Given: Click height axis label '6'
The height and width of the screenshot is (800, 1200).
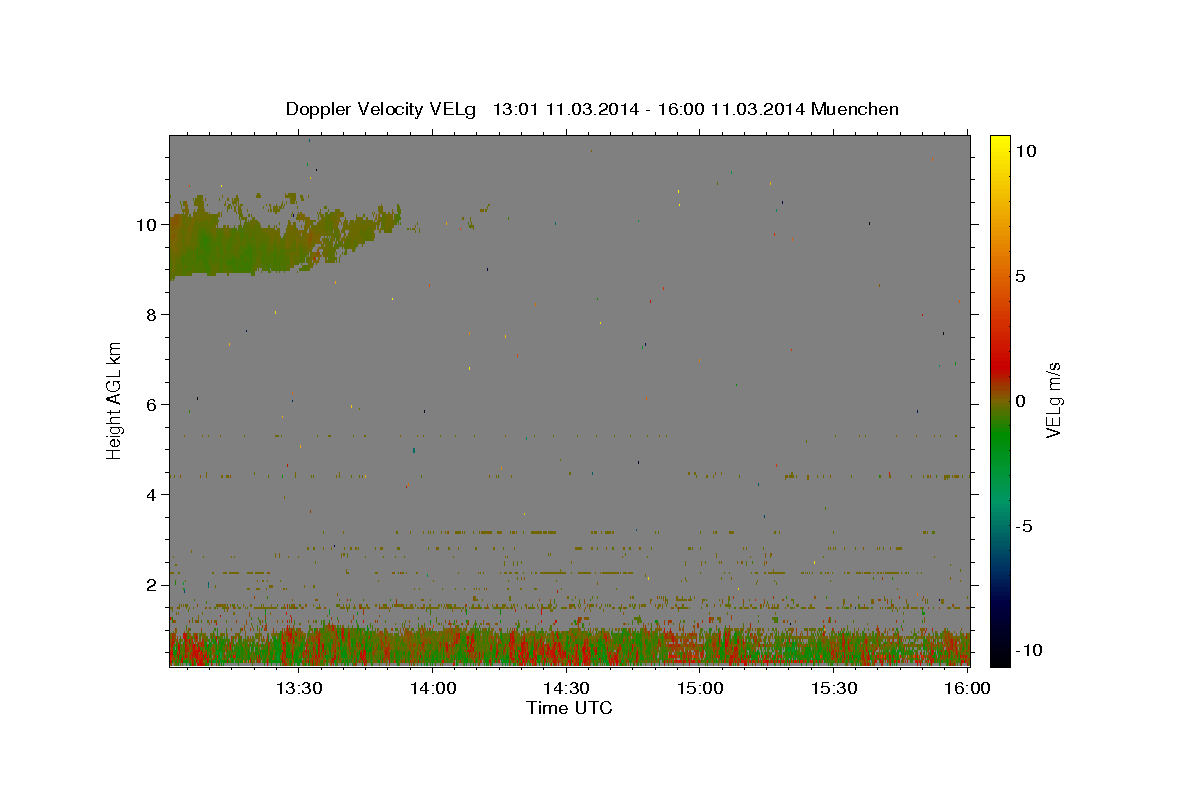Looking at the screenshot, I should pyautogui.click(x=153, y=404).
